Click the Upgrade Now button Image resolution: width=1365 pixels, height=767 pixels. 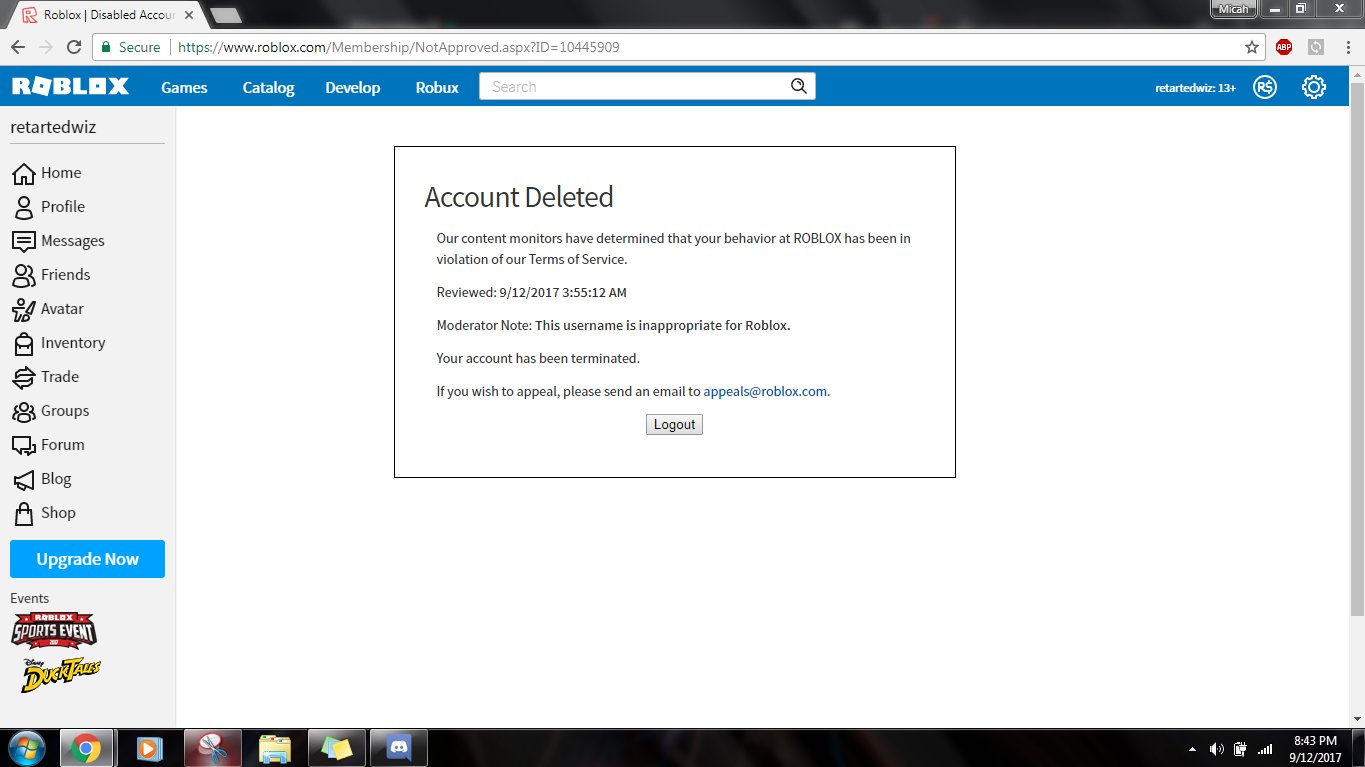tap(87, 559)
